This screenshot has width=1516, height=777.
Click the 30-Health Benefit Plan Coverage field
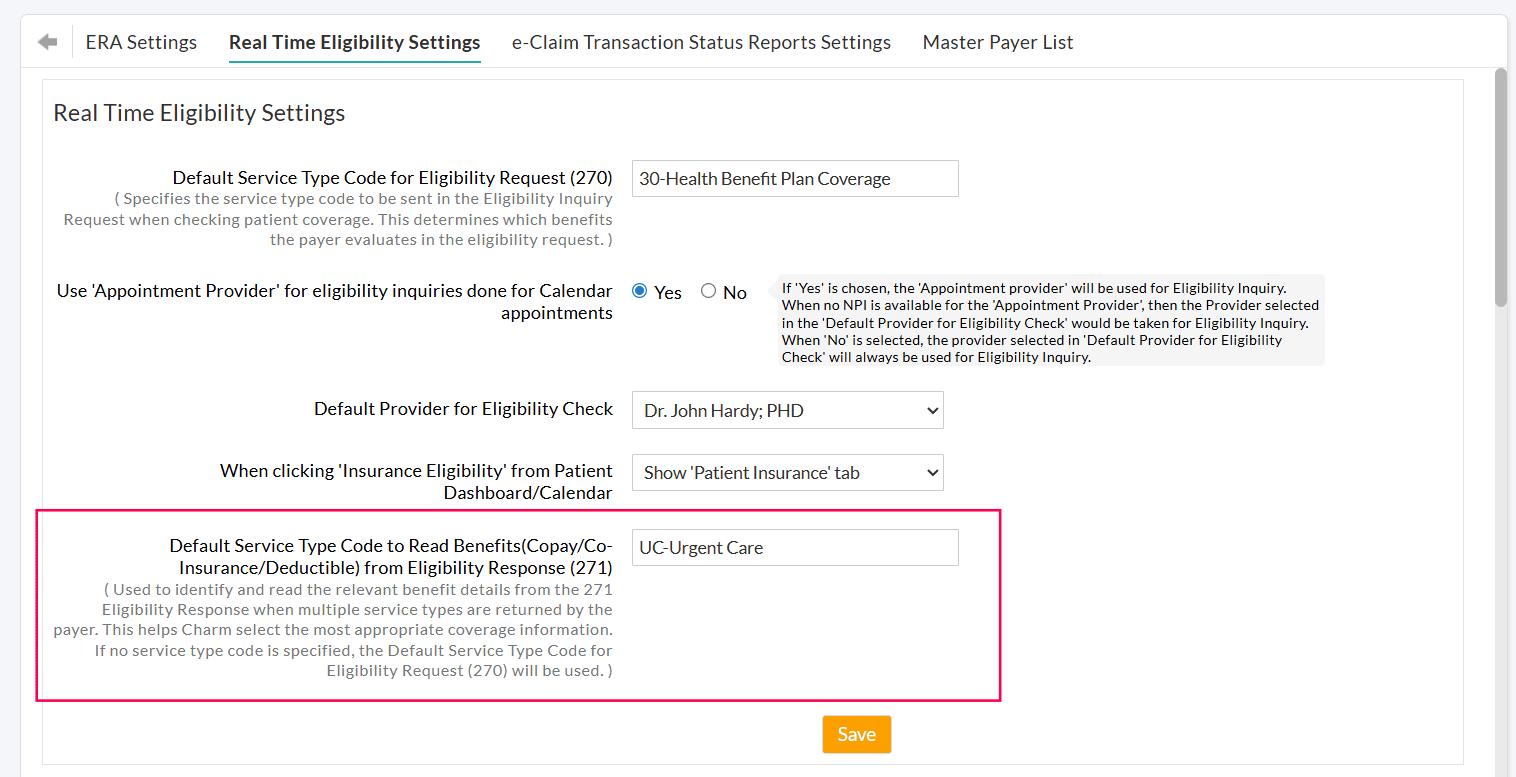pyautogui.click(x=794, y=179)
